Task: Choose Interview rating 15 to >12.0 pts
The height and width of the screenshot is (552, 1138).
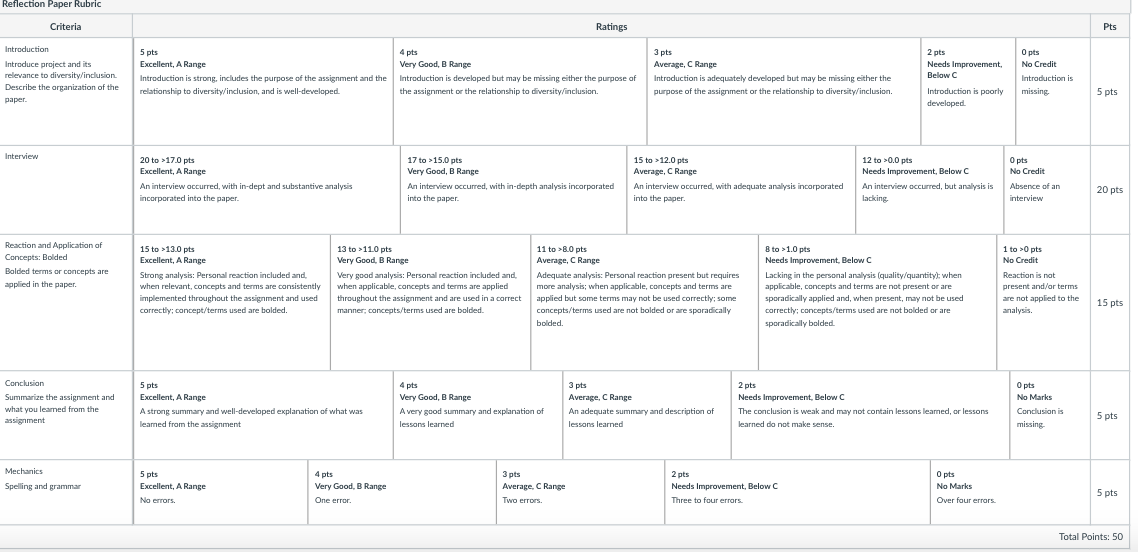Action: pyautogui.click(x=741, y=190)
